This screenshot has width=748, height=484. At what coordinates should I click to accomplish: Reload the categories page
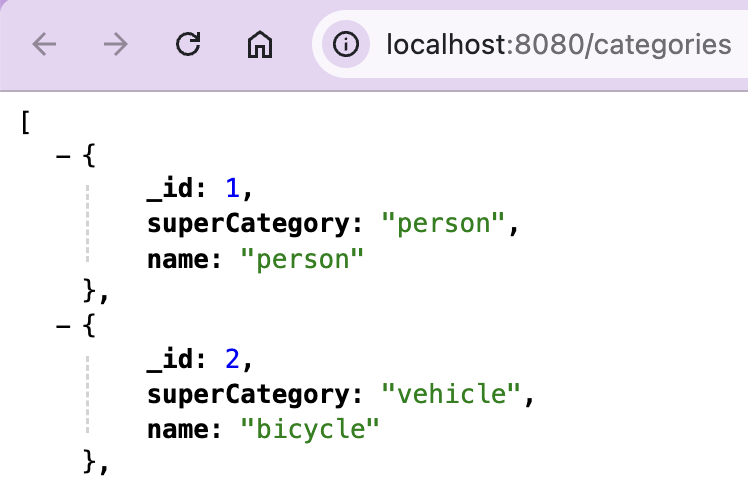[188, 44]
